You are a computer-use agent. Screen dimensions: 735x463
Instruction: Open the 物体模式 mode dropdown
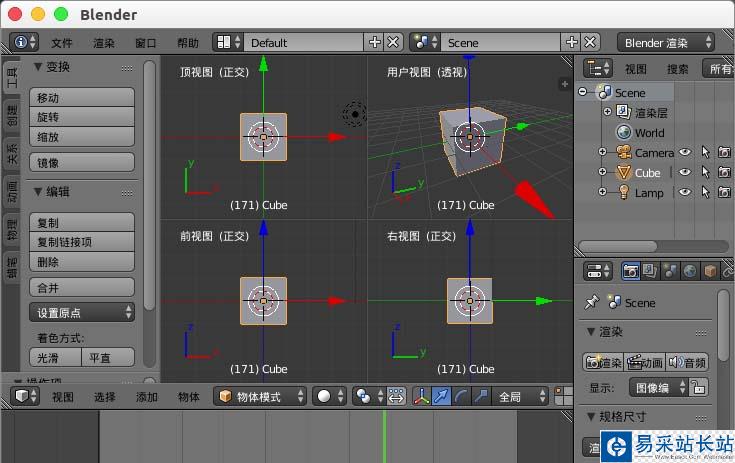(x=260, y=396)
